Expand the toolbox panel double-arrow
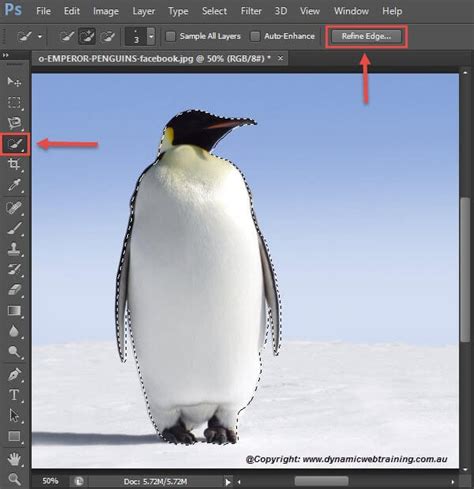Screen dimensions: 474x489 point(6,55)
